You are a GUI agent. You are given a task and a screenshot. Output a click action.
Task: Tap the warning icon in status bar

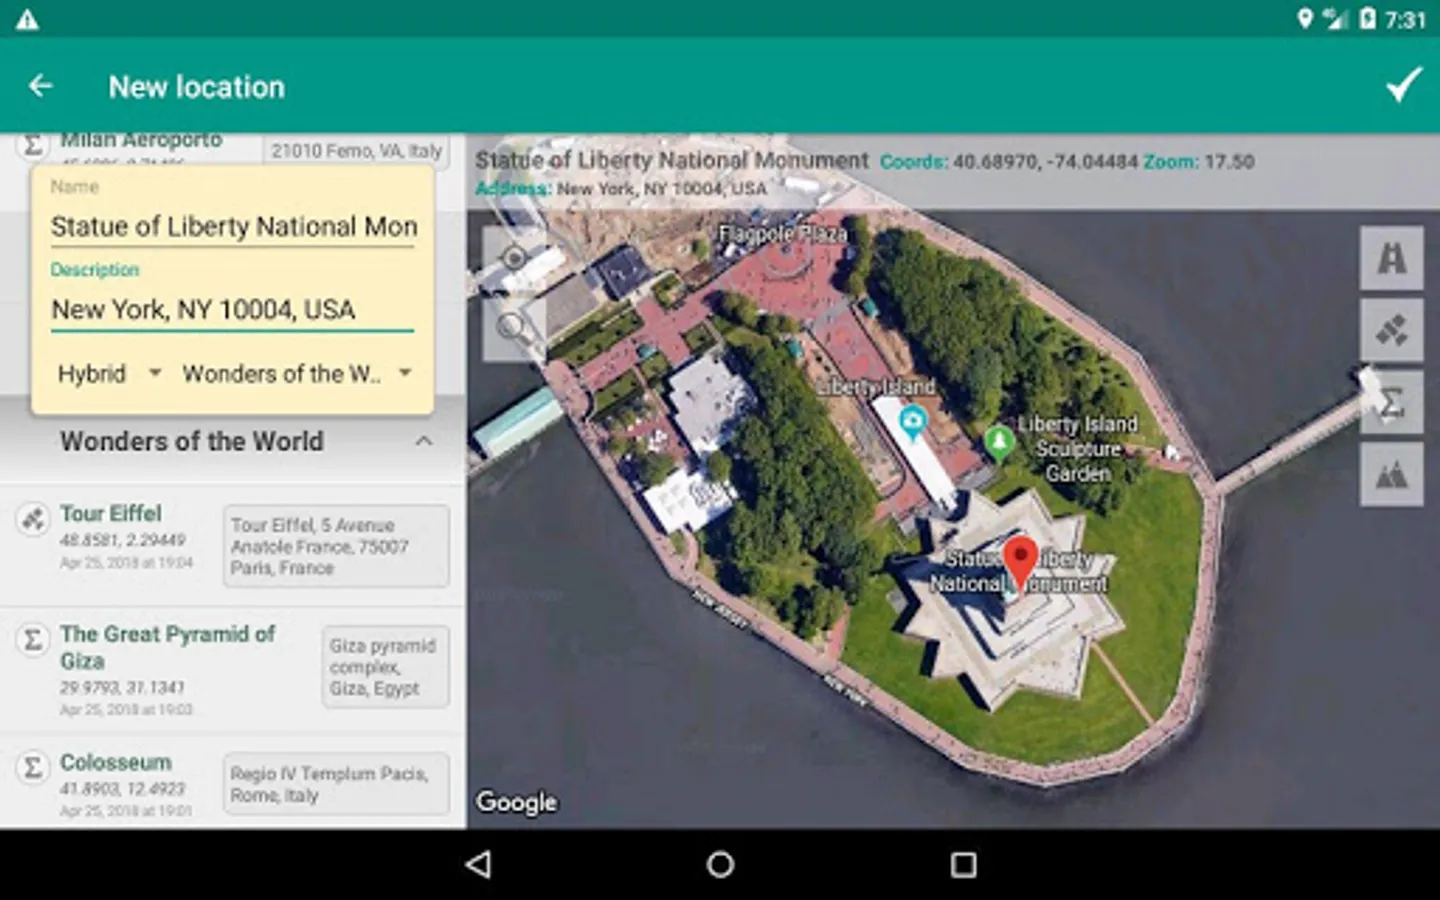point(27,19)
